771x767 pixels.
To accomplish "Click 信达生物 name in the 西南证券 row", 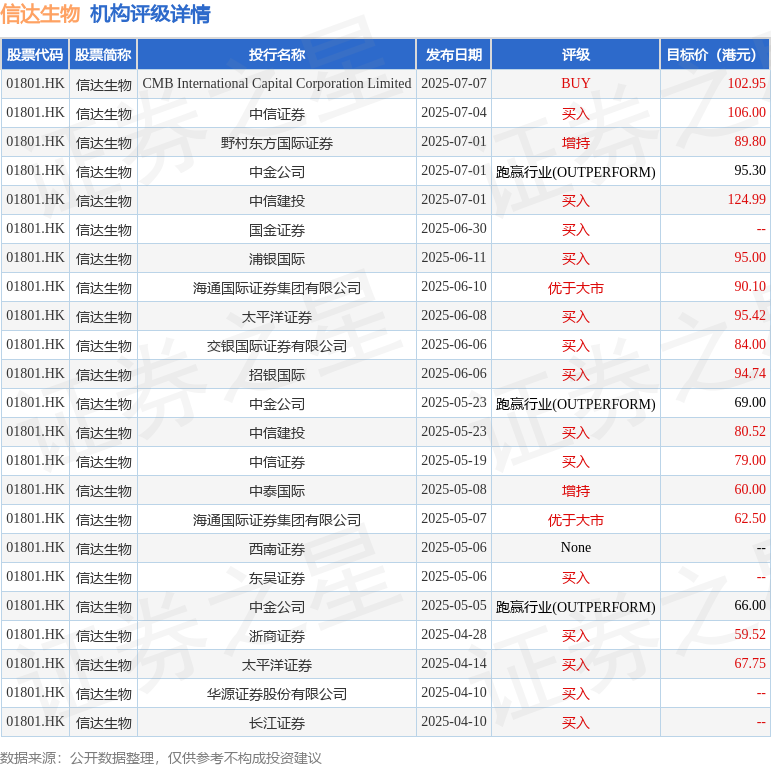I will point(103,549).
